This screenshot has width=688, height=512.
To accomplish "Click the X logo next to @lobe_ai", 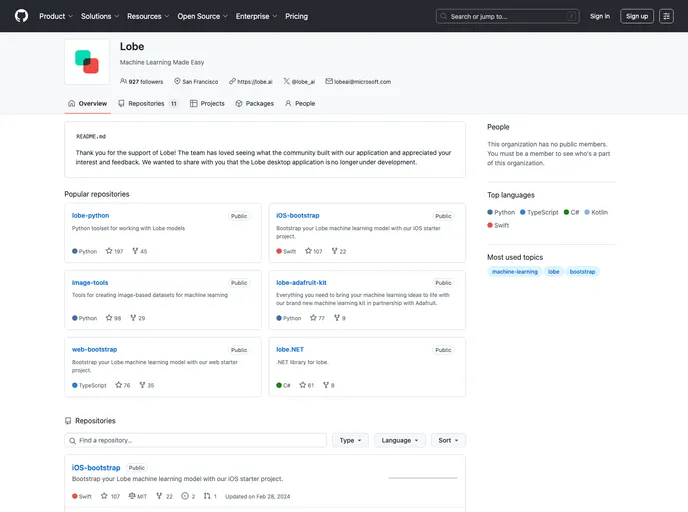I will [x=286, y=81].
